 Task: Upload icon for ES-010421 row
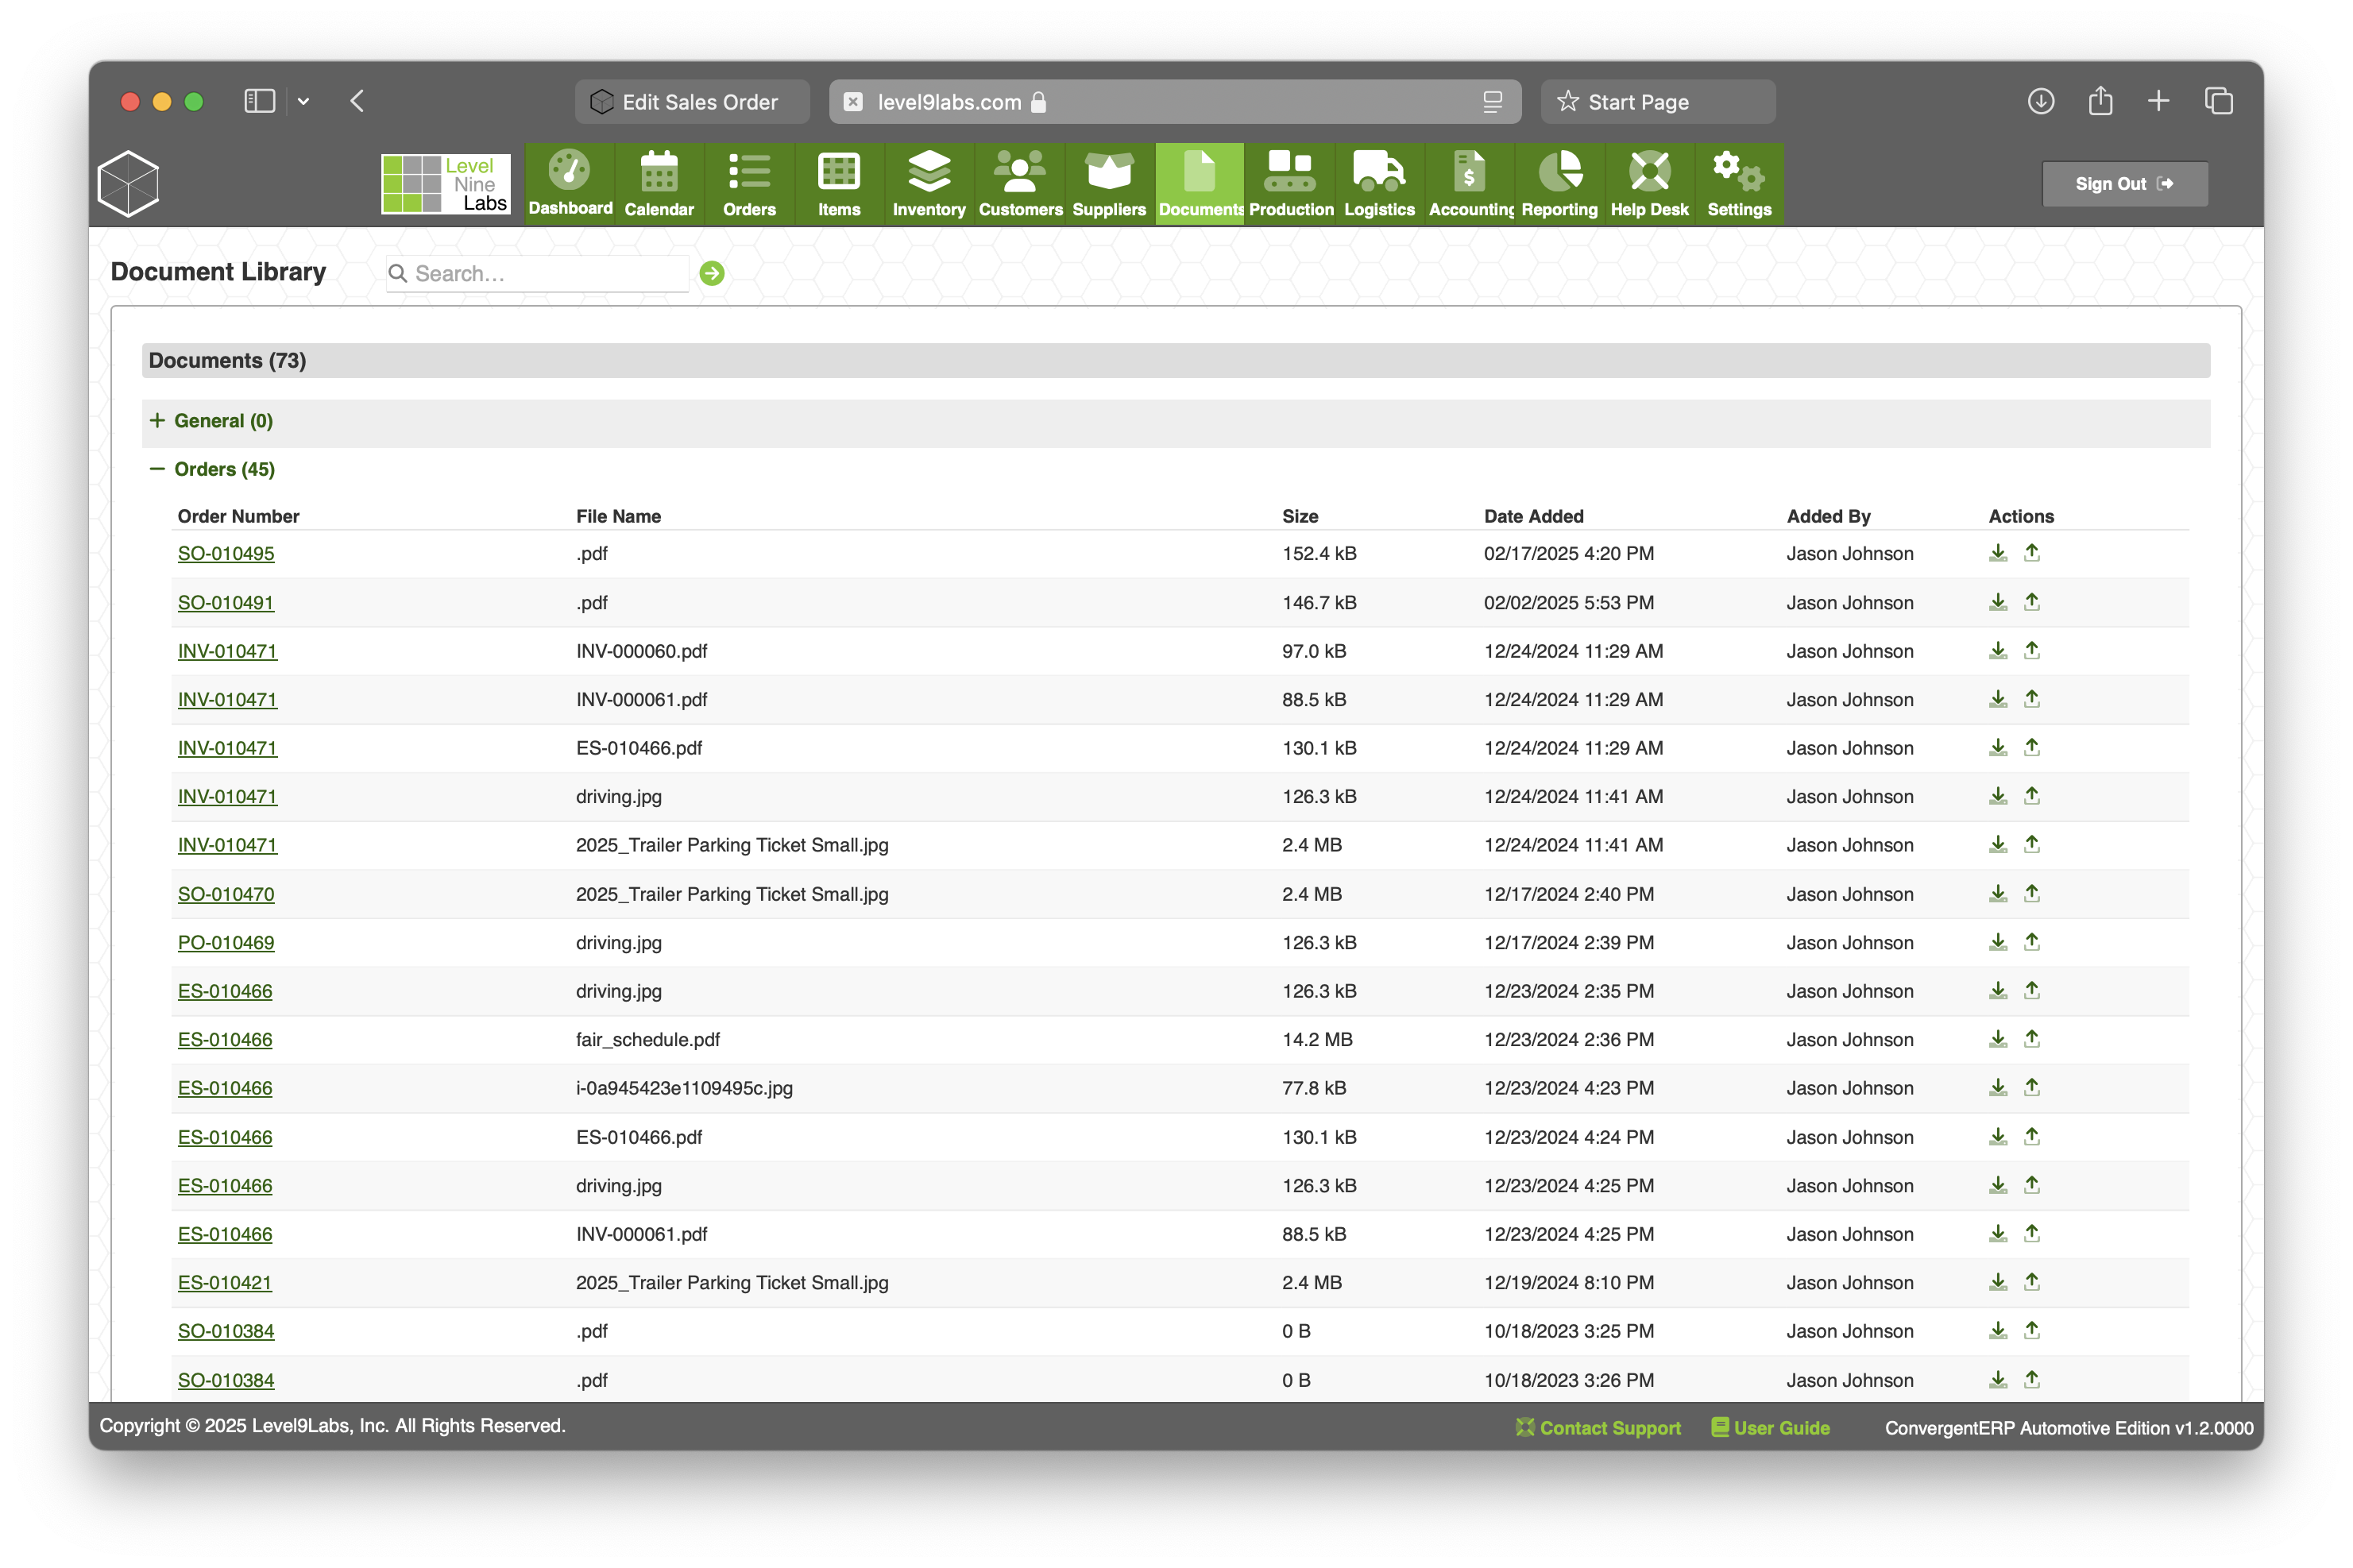click(2031, 1282)
